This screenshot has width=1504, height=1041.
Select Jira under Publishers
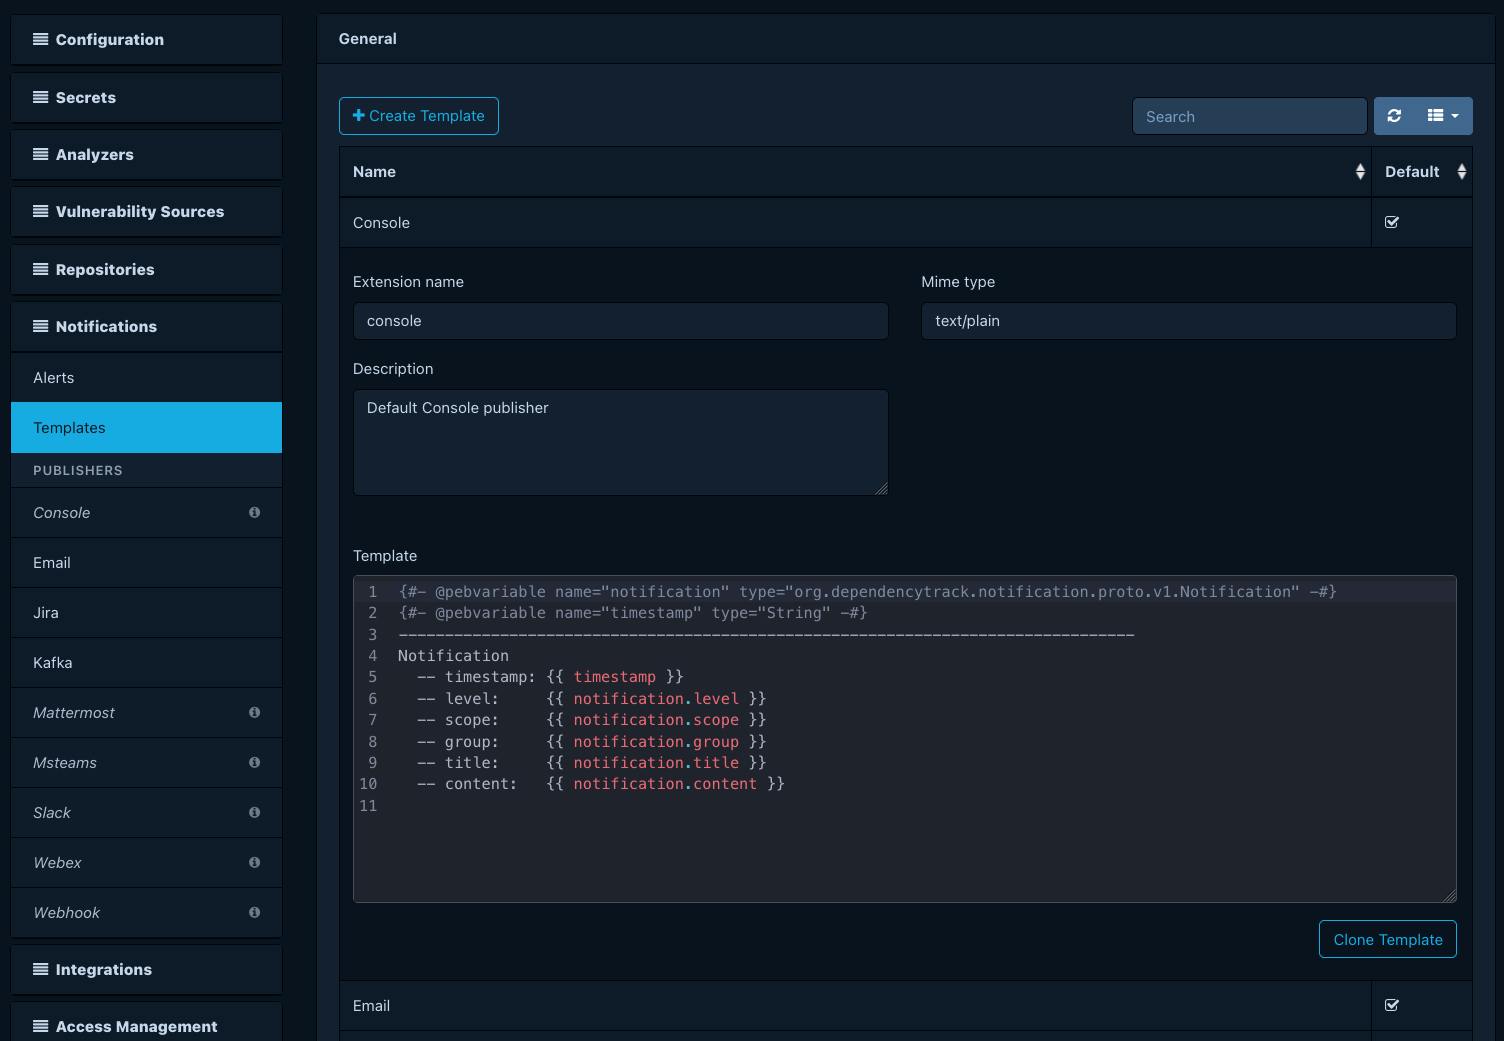[146, 613]
